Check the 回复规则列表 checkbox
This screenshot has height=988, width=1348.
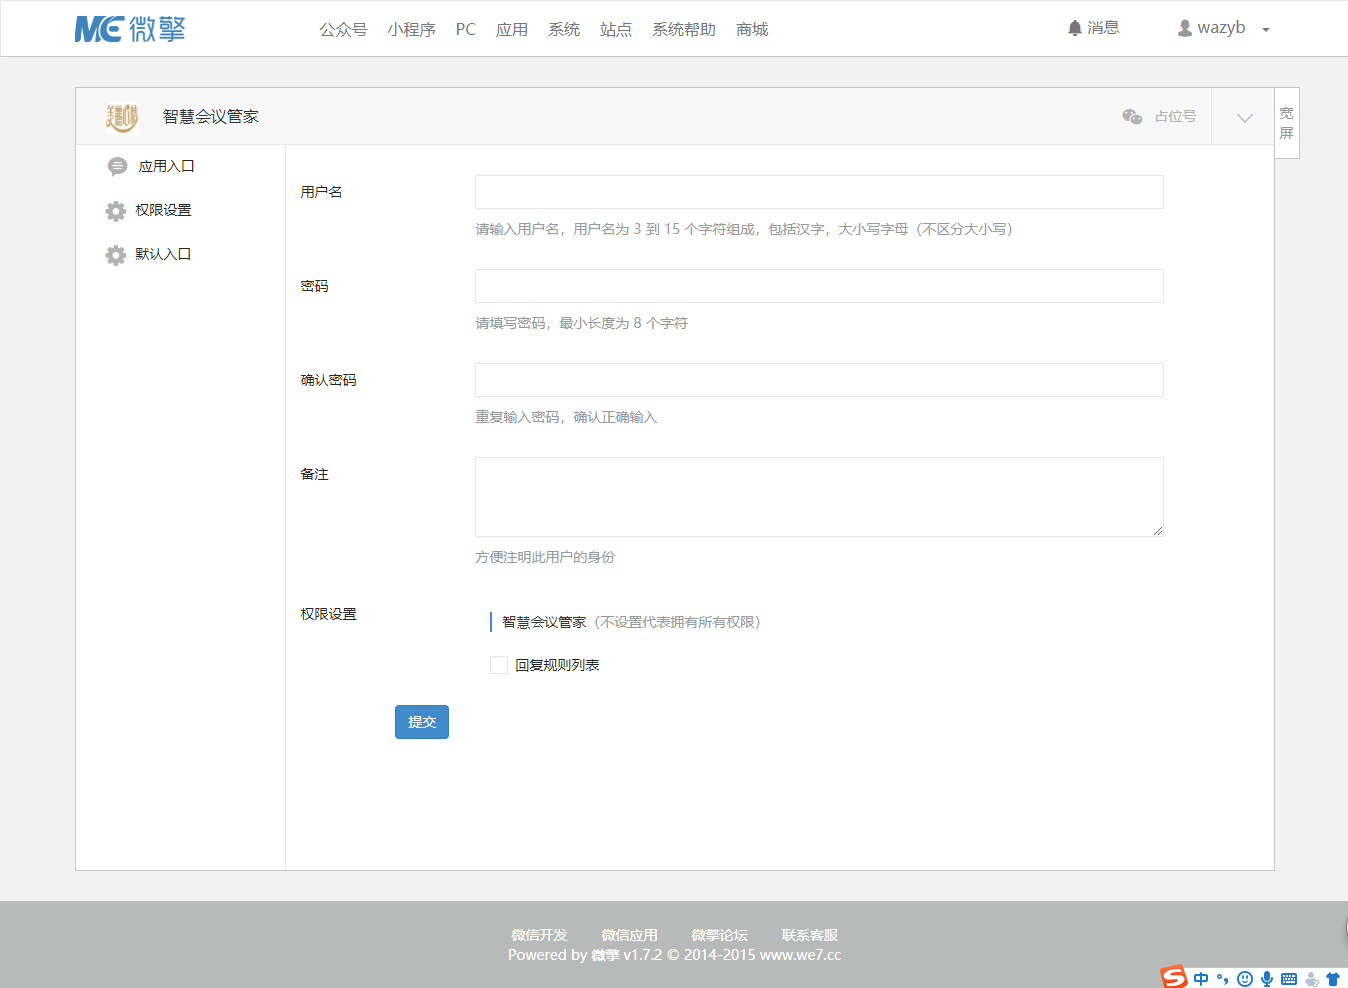pyautogui.click(x=499, y=665)
